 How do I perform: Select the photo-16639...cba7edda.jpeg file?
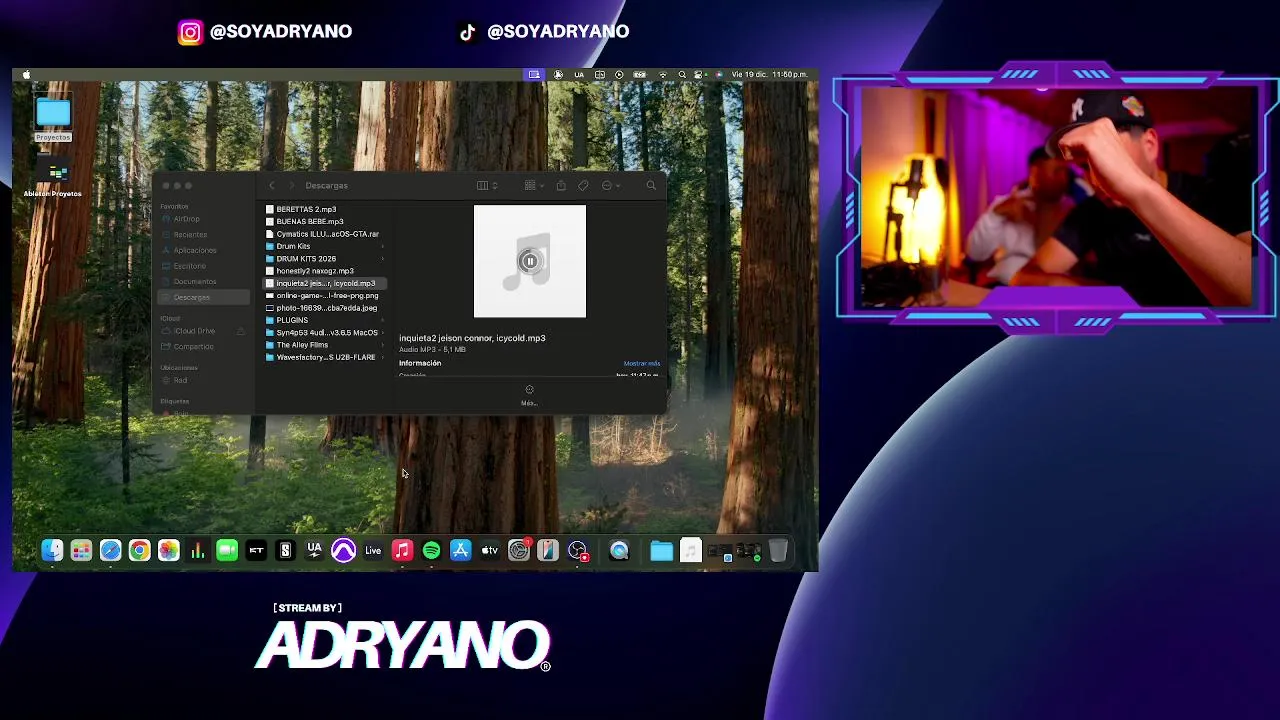(x=326, y=308)
